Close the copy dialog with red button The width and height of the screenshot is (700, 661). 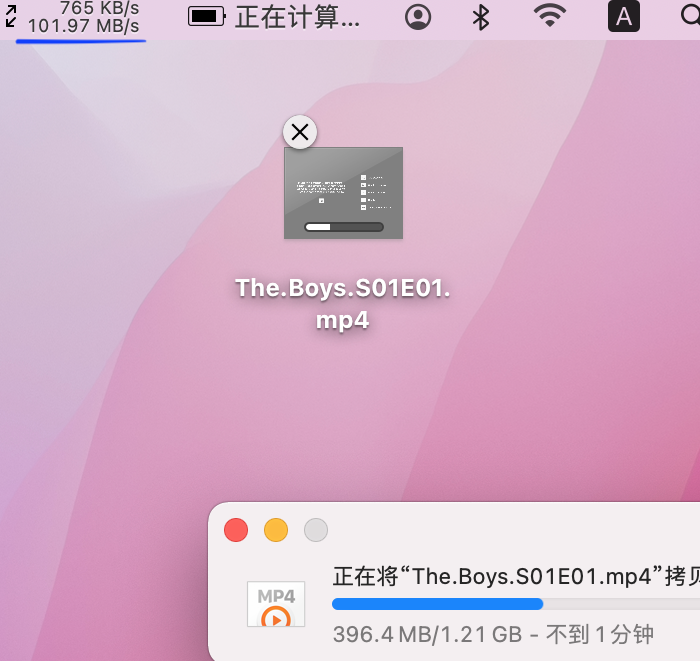236,530
